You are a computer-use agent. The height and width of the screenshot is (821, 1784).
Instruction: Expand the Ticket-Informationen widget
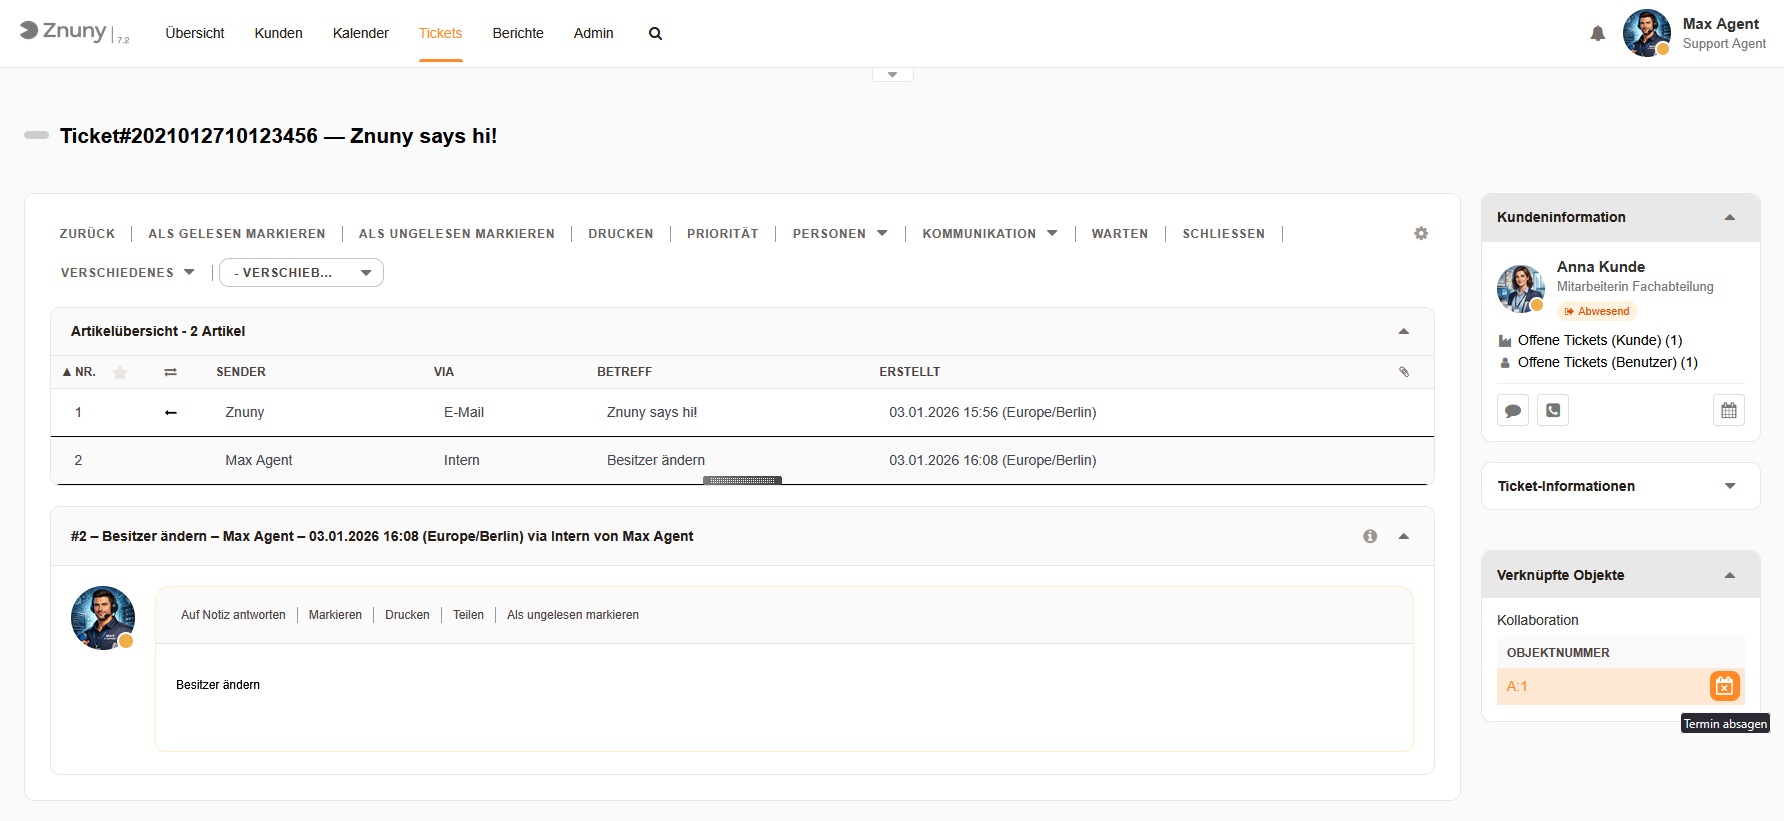pos(1729,486)
